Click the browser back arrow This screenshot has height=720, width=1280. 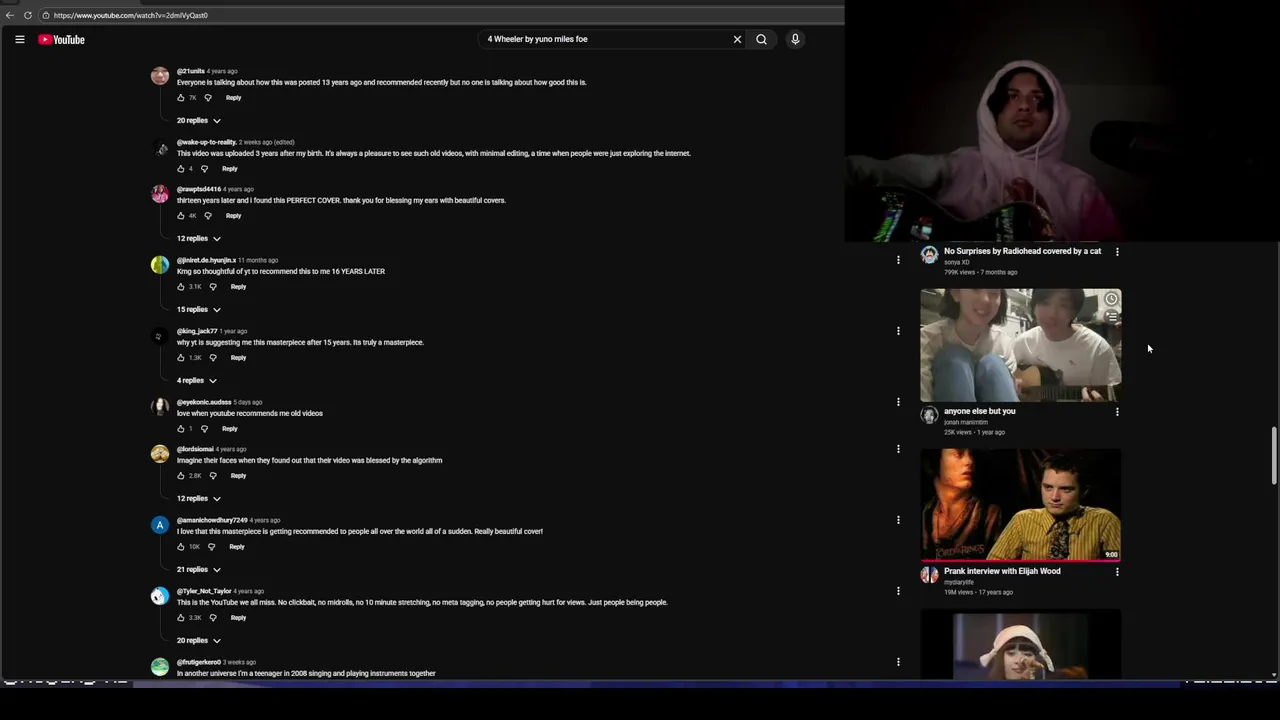pyautogui.click(x=10, y=15)
